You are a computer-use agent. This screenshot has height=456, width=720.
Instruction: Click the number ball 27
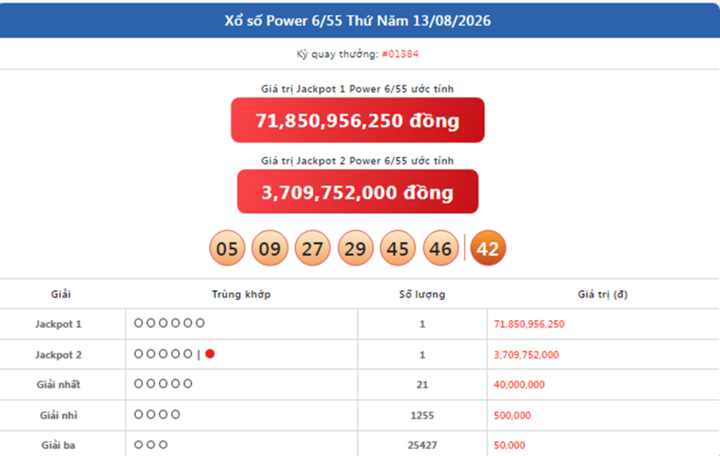coord(313,248)
